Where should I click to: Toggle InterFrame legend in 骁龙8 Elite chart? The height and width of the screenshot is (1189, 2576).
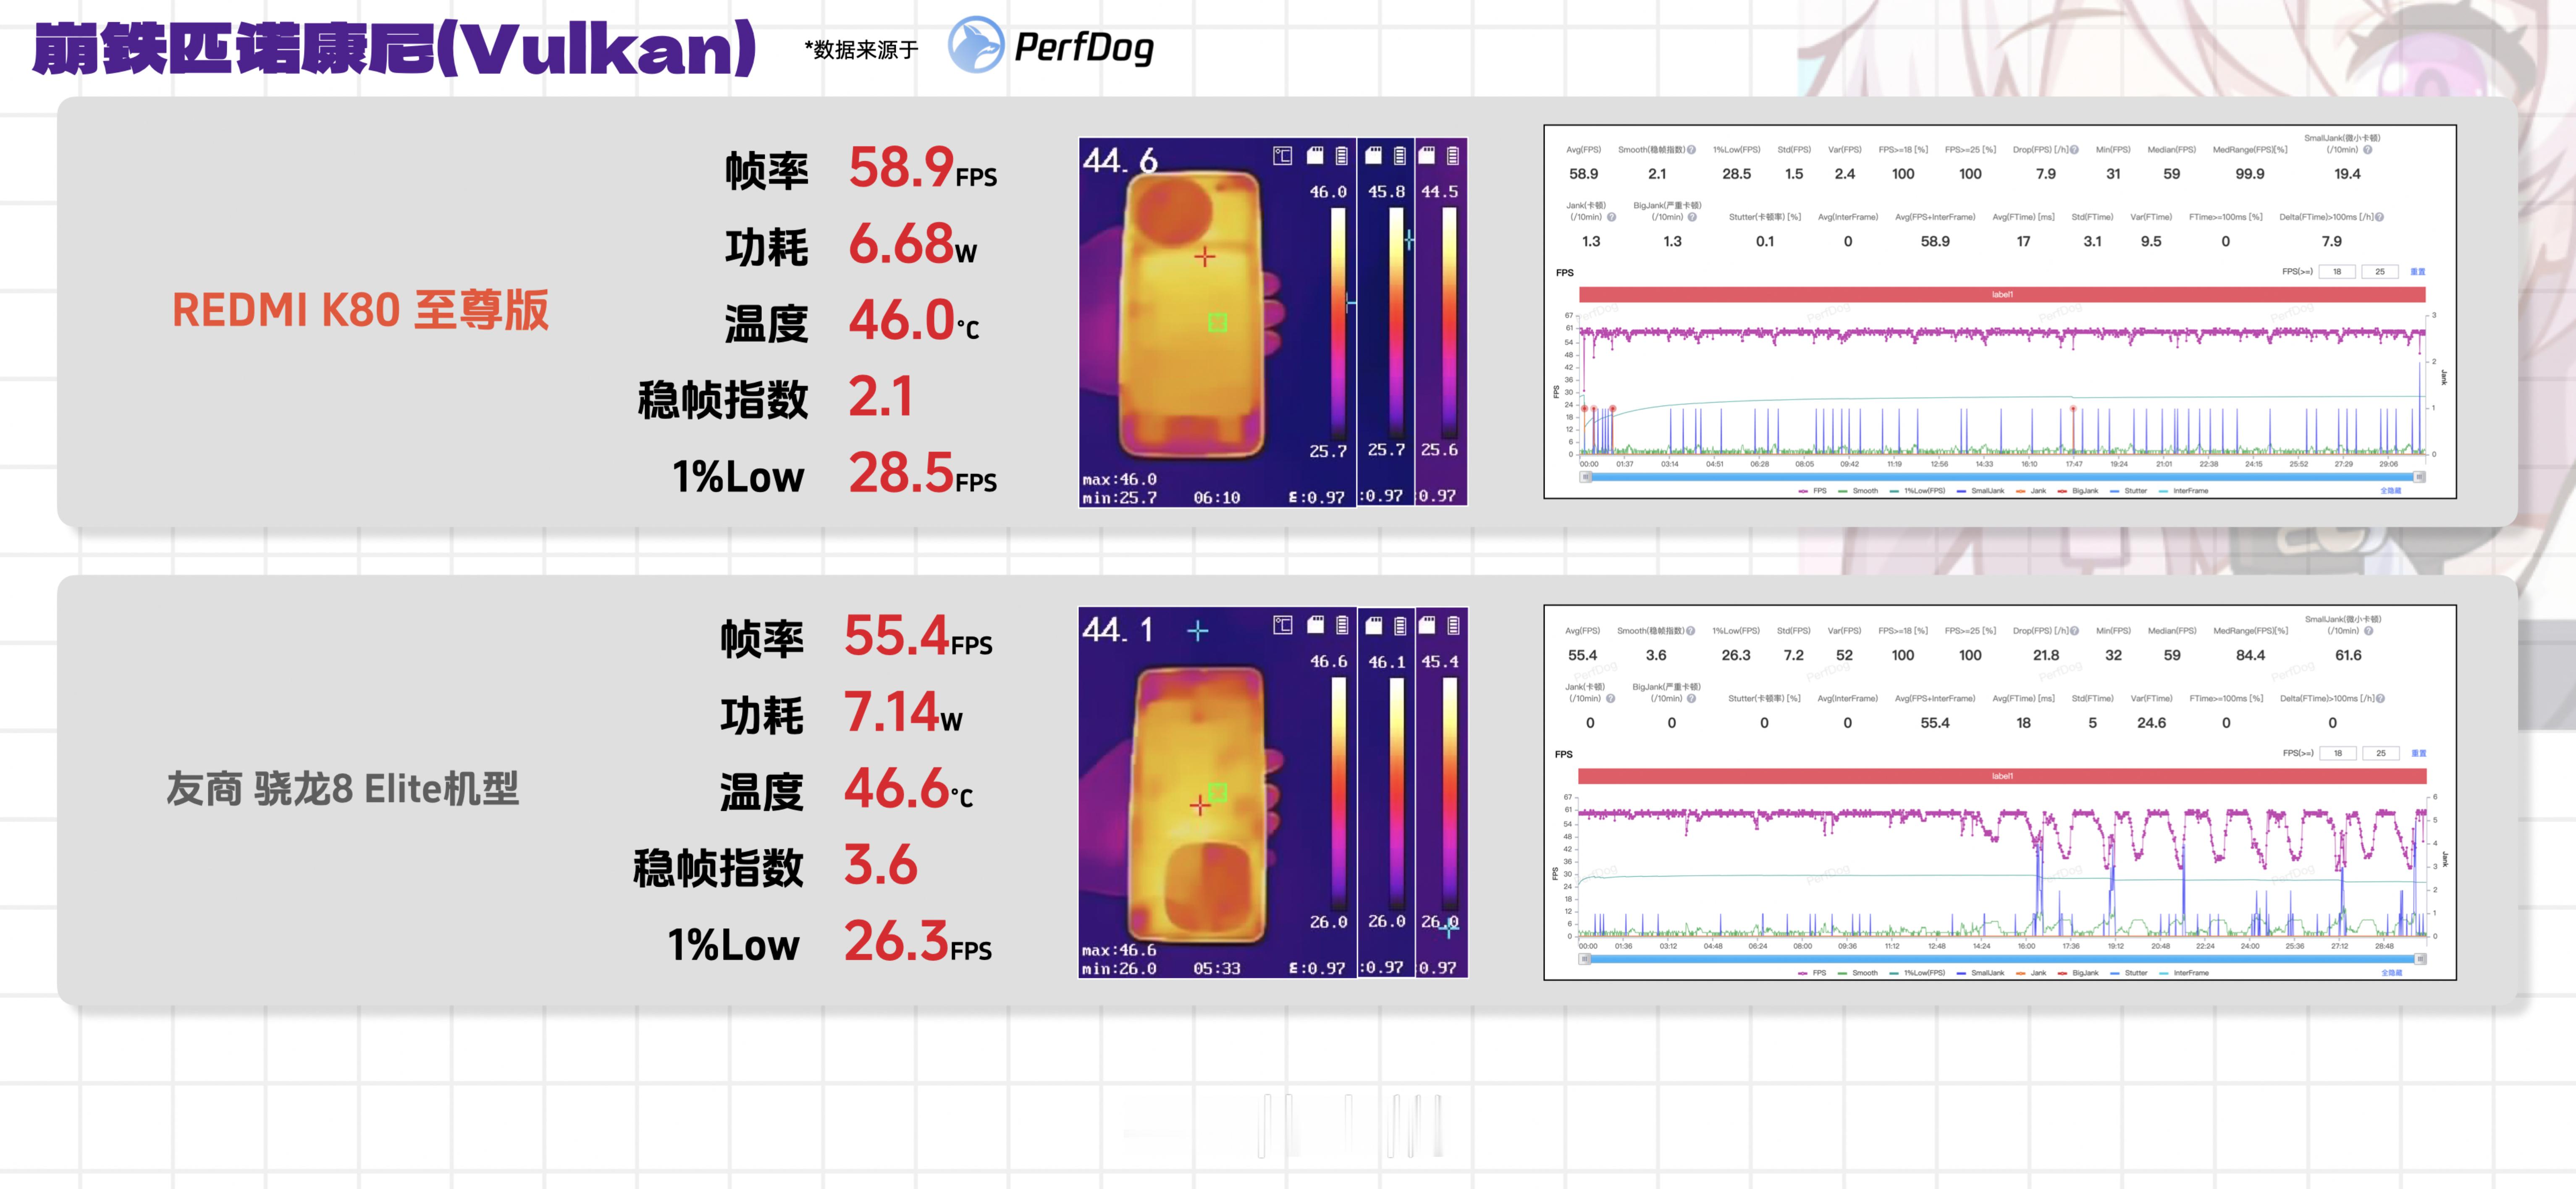click(2184, 973)
